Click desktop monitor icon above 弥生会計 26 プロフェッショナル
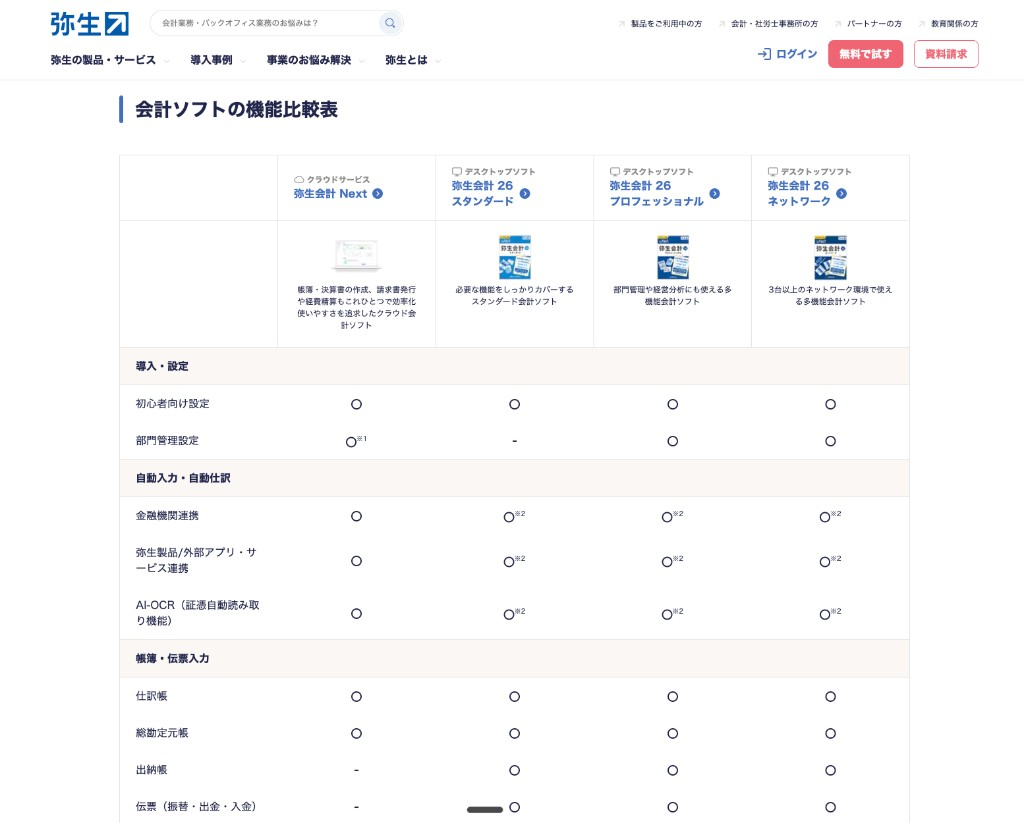1024x823 pixels. 615,172
